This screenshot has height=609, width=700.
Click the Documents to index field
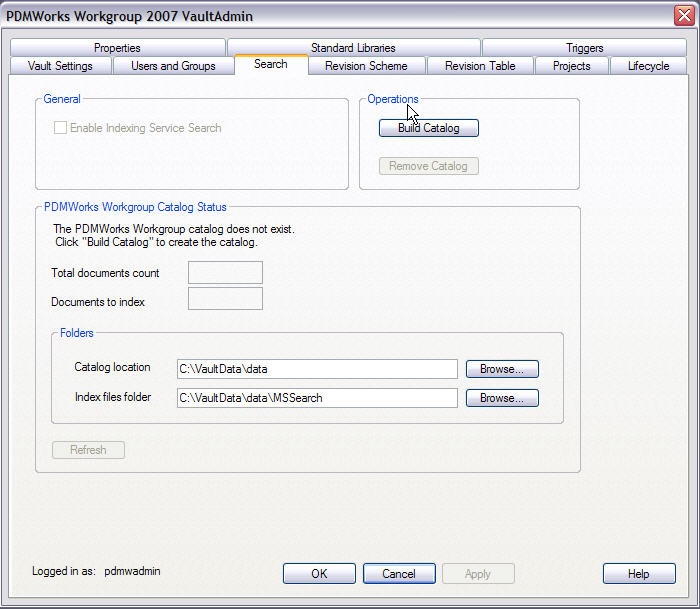click(225, 298)
